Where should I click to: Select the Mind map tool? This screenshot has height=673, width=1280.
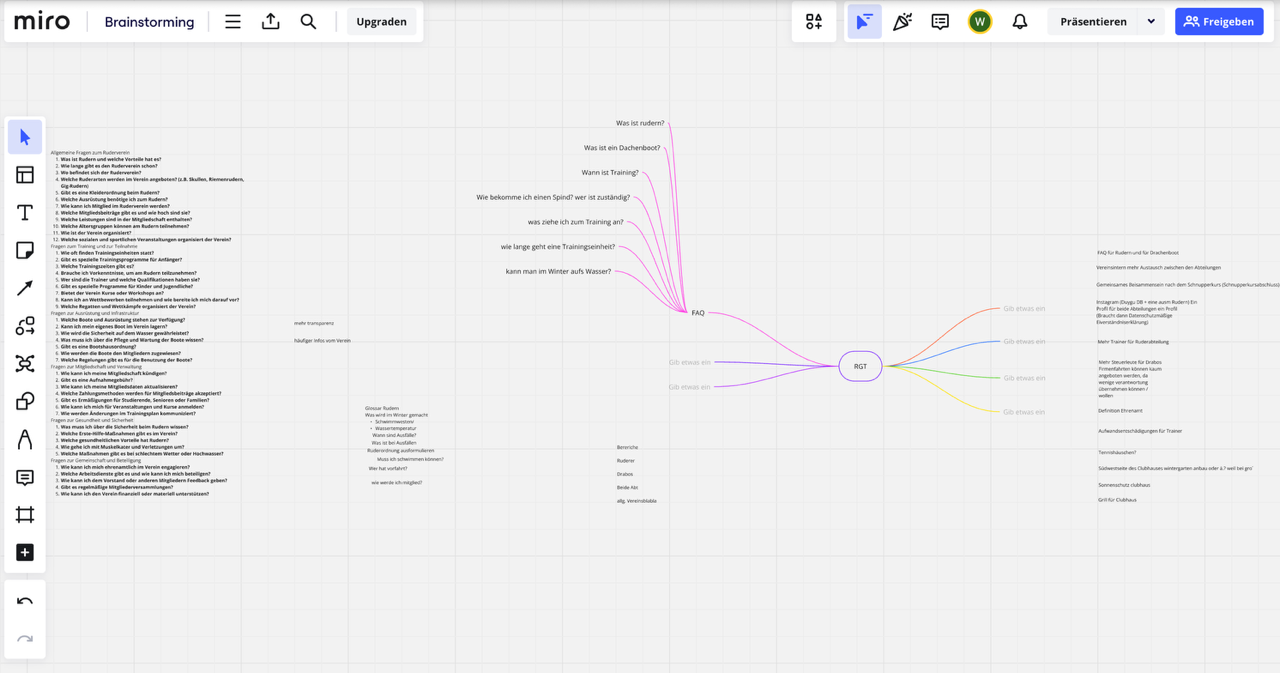click(25, 364)
